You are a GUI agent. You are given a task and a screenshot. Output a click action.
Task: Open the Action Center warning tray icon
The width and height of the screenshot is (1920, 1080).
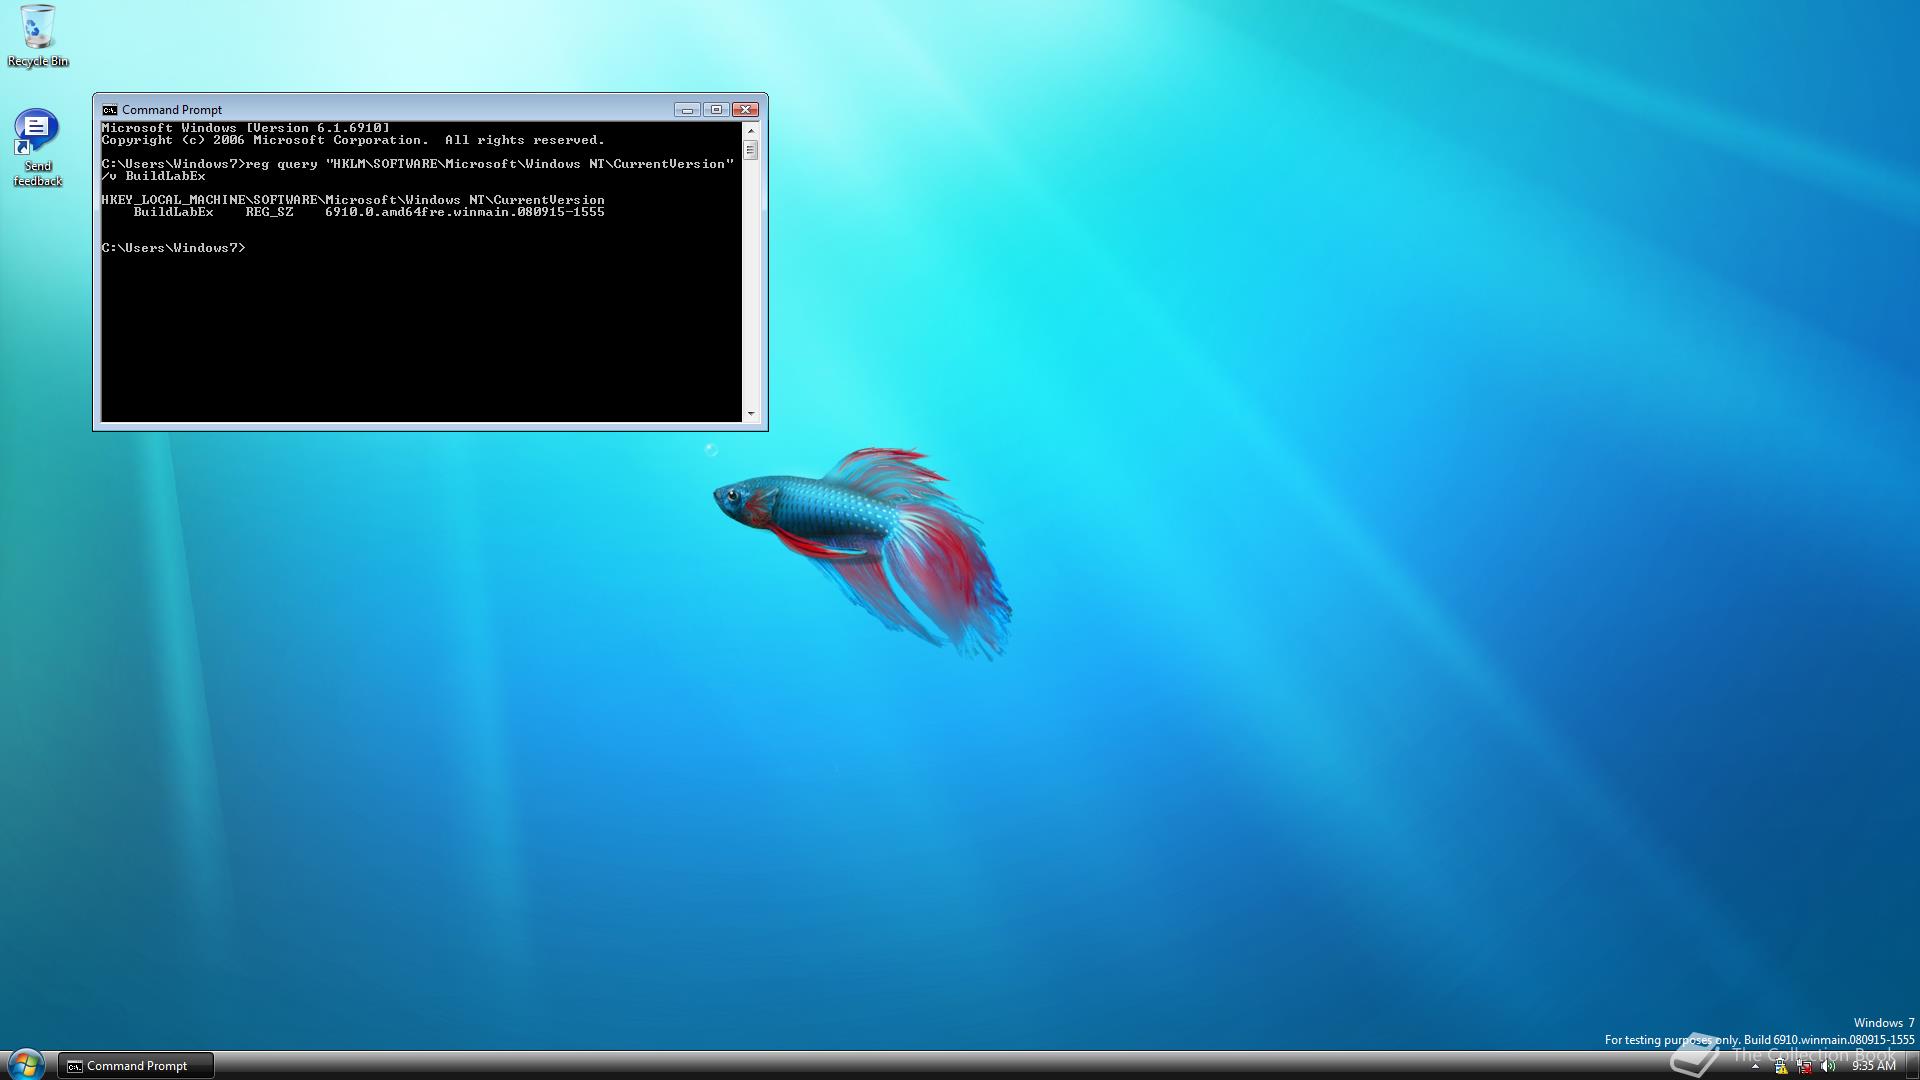click(x=1781, y=1066)
